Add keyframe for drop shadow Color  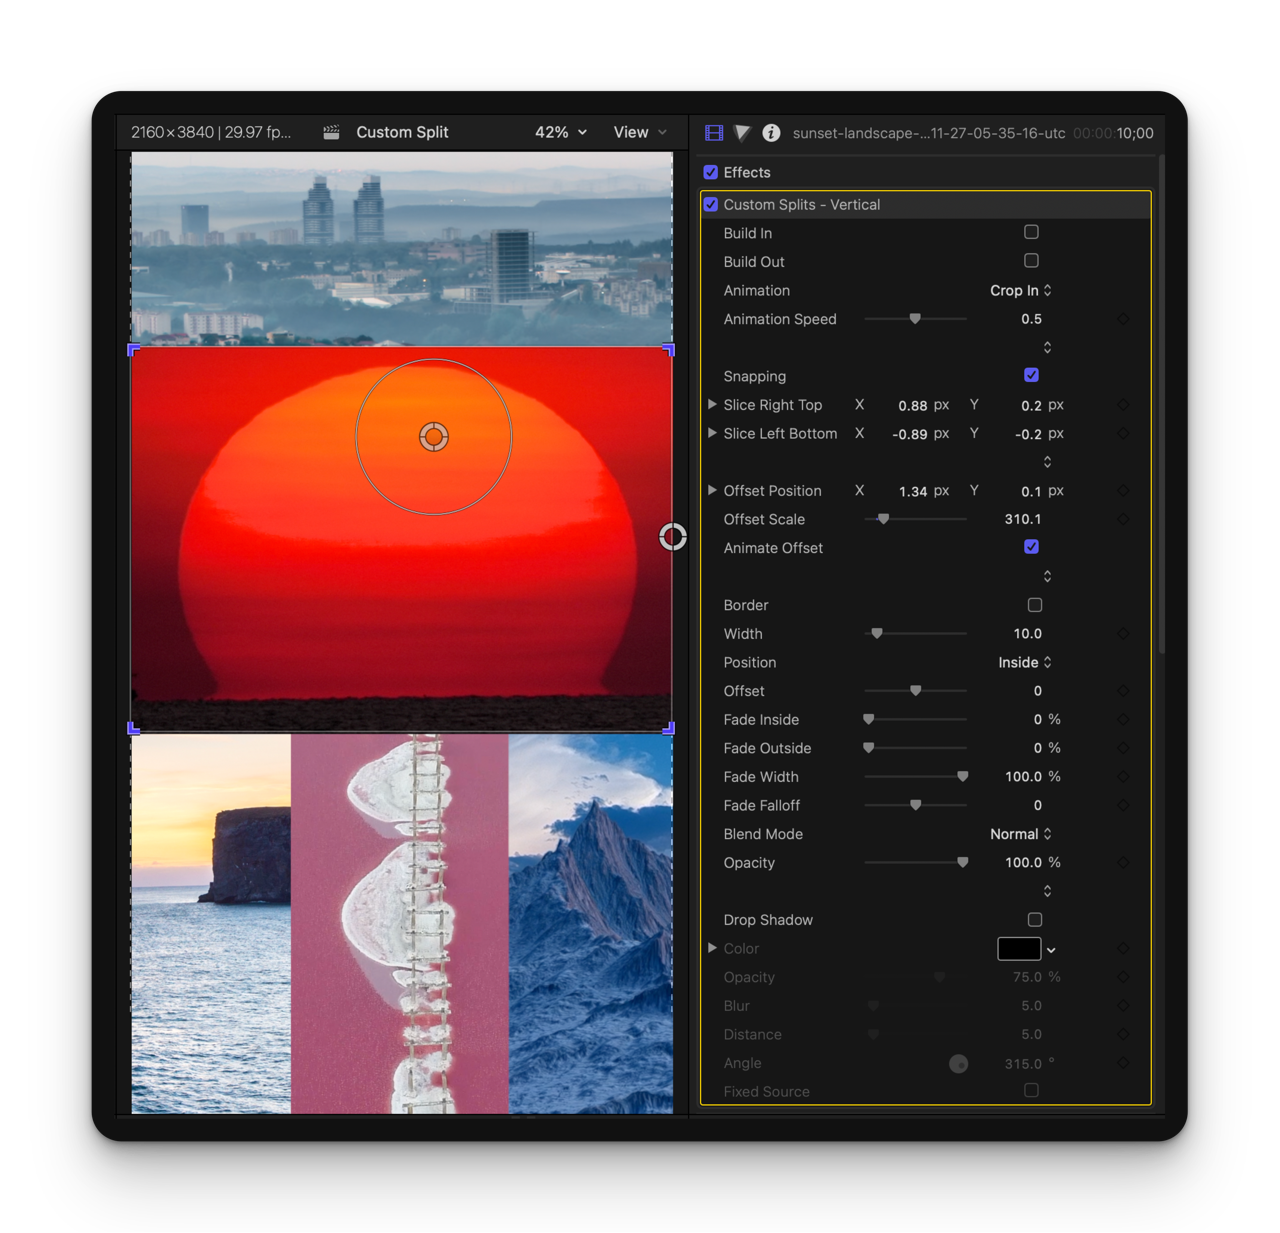click(x=1123, y=949)
